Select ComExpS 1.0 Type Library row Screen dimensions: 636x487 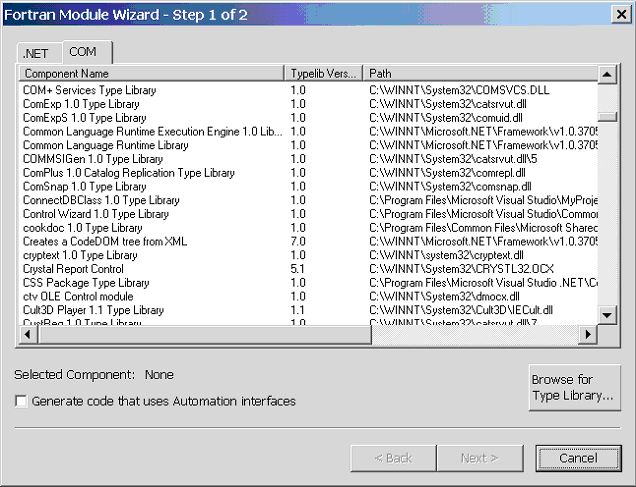click(x=308, y=118)
